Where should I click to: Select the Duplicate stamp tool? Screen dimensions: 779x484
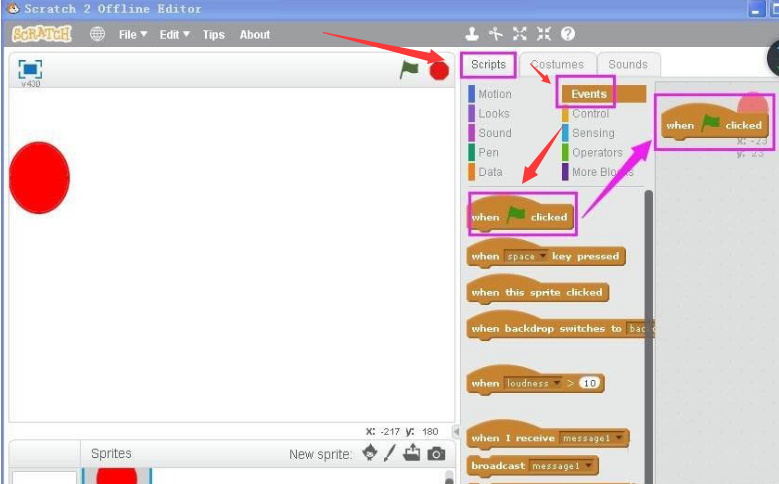472,34
